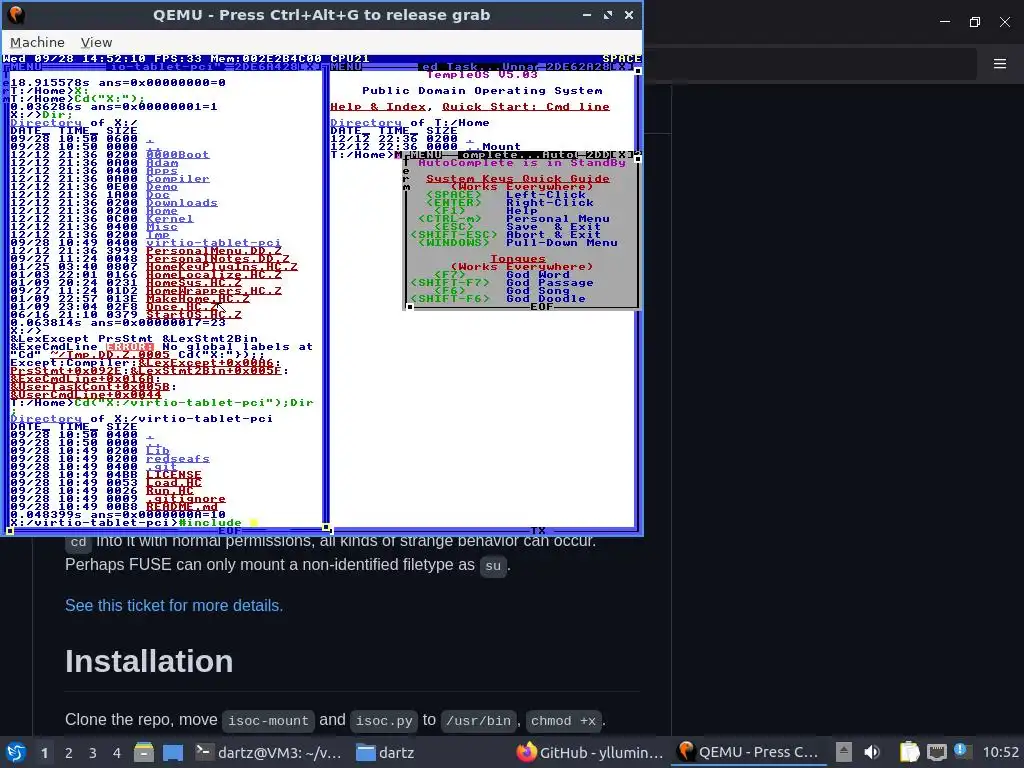Click the network tray icon

click(936, 752)
